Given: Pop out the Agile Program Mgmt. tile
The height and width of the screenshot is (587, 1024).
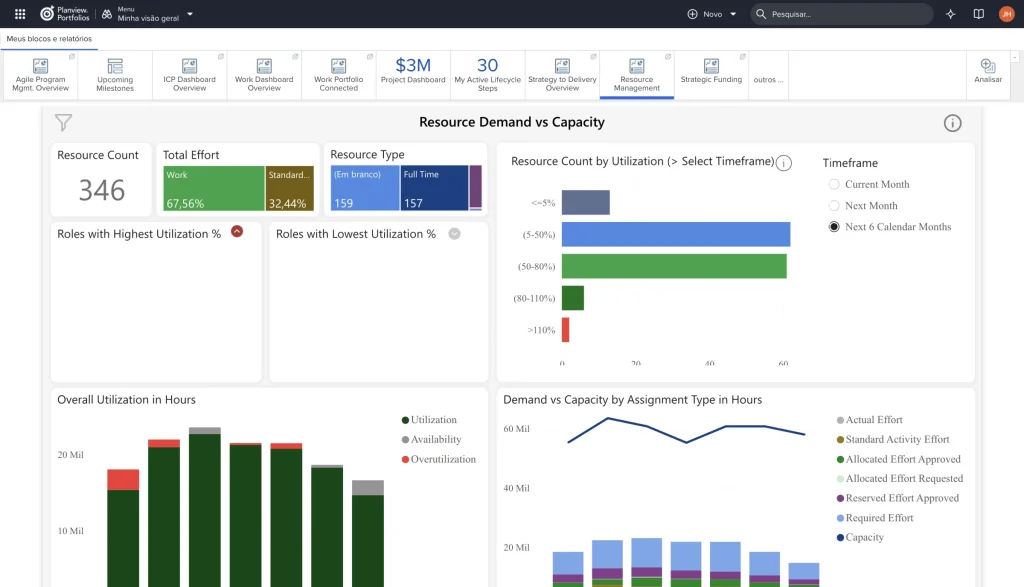Looking at the screenshot, I should [72, 57].
